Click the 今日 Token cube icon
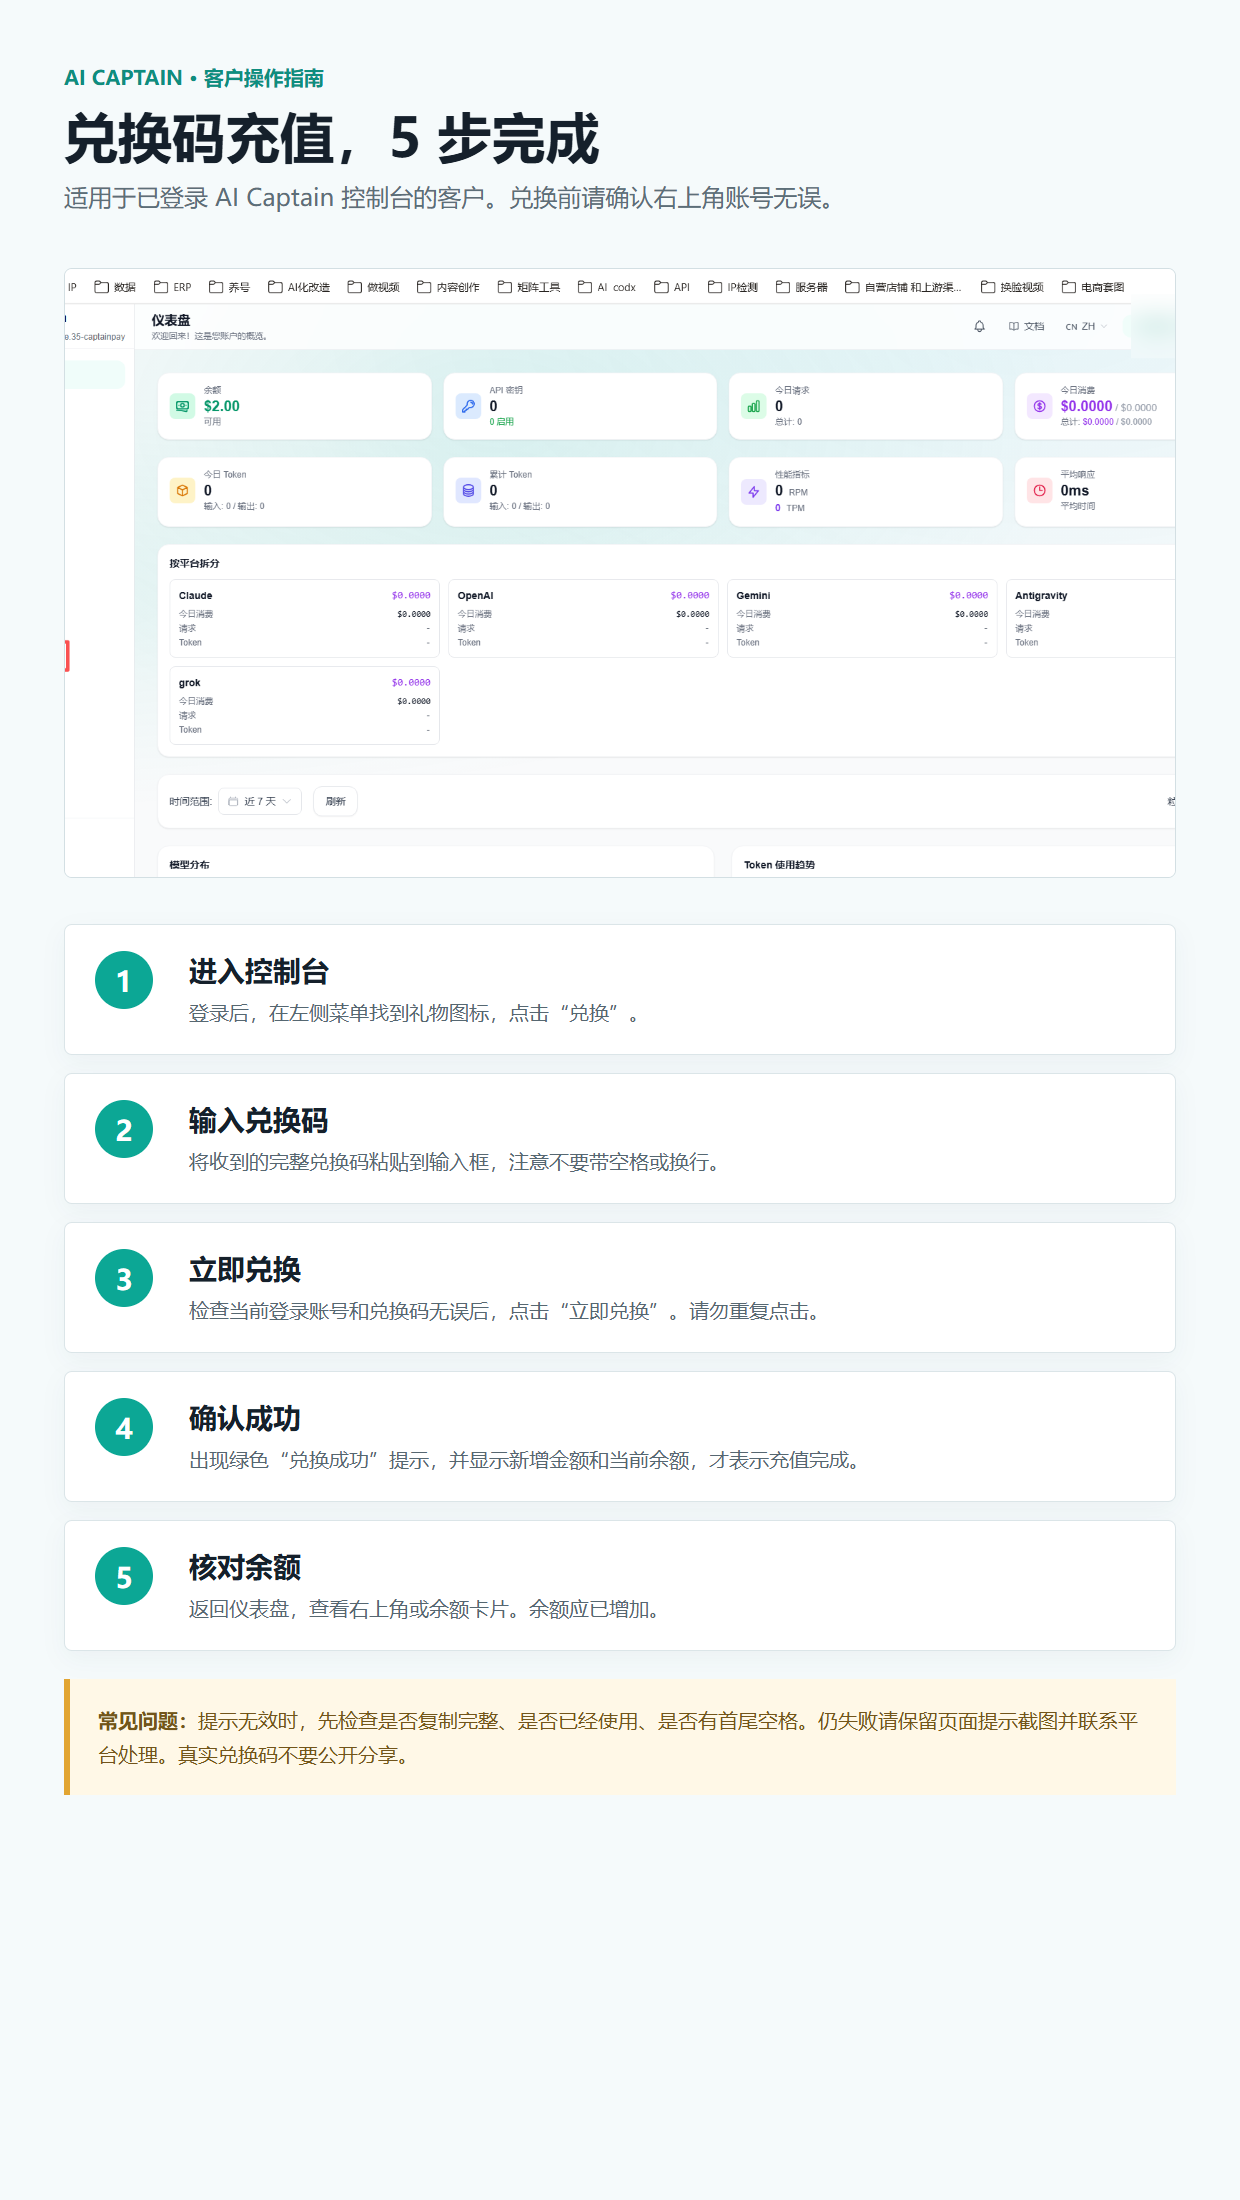Viewport: 1240px width, 2200px height. (x=182, y=490)
